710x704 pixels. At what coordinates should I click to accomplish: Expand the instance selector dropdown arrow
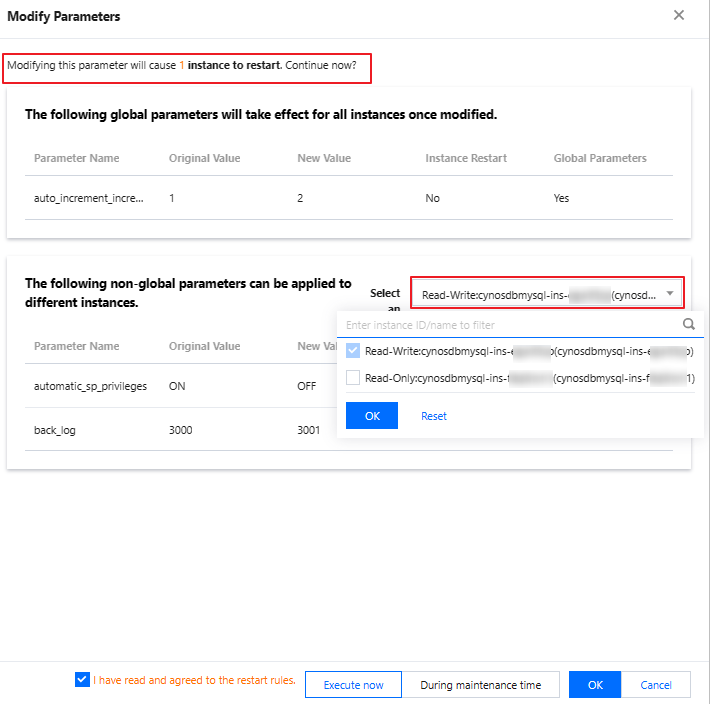pos(670,294)
